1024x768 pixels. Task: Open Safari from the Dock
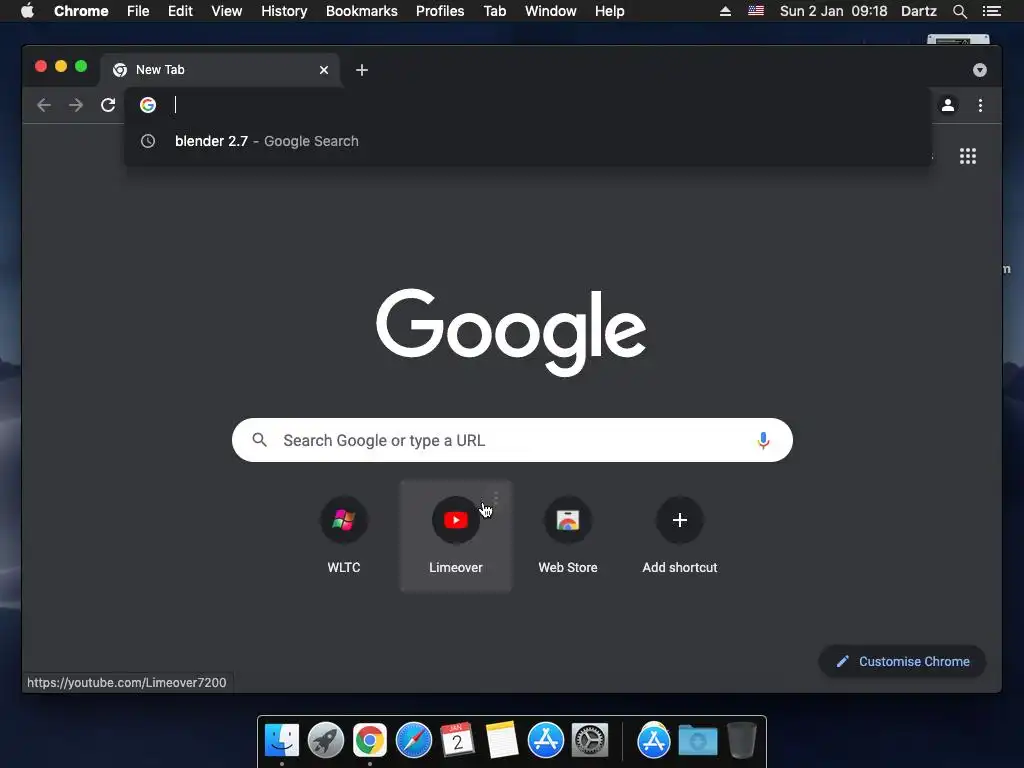coord(413,740)
